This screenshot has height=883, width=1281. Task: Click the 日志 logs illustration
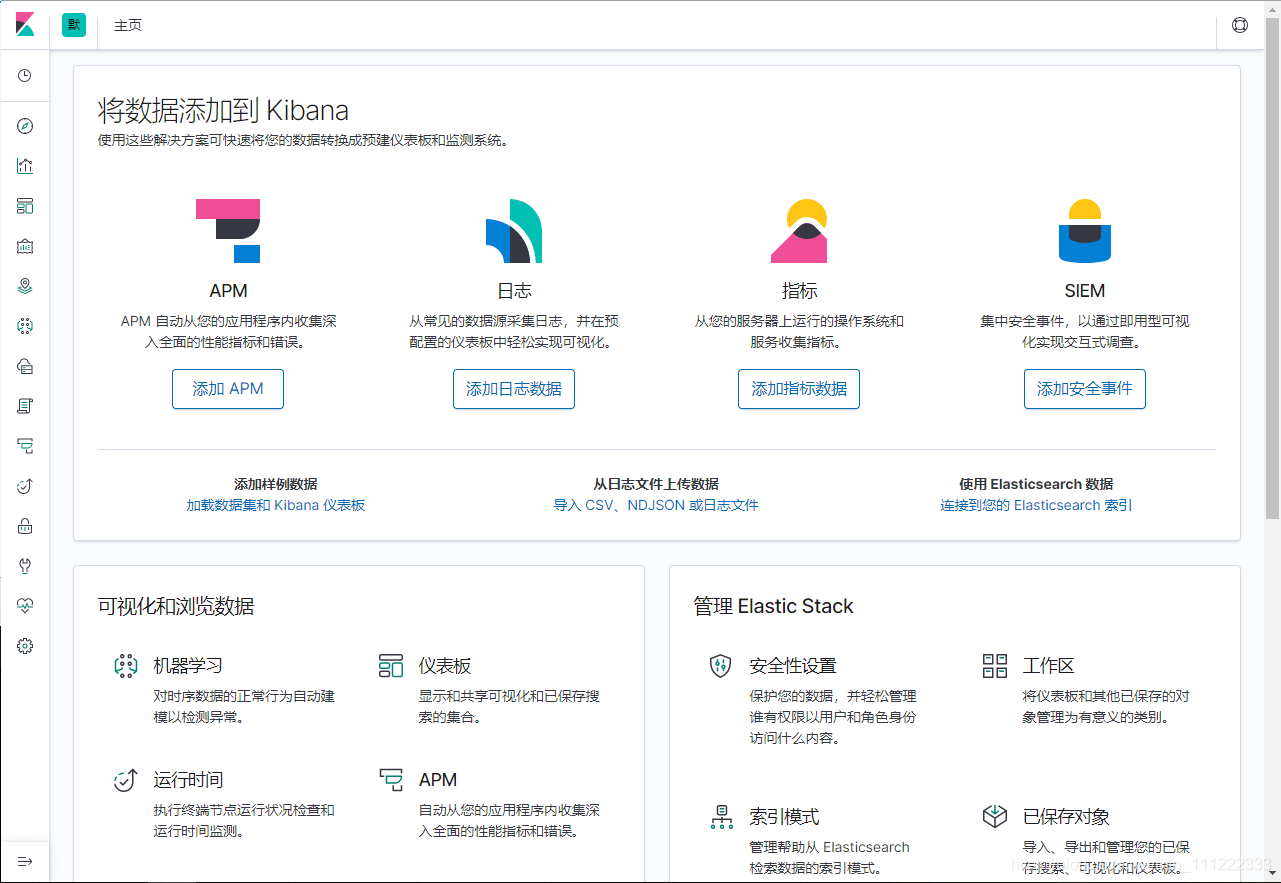coord(514,230)
